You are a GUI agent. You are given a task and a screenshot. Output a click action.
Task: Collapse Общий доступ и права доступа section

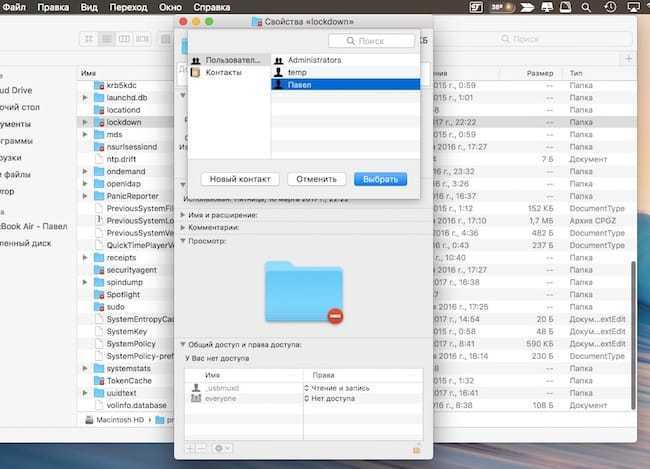(x=183, y=344)
